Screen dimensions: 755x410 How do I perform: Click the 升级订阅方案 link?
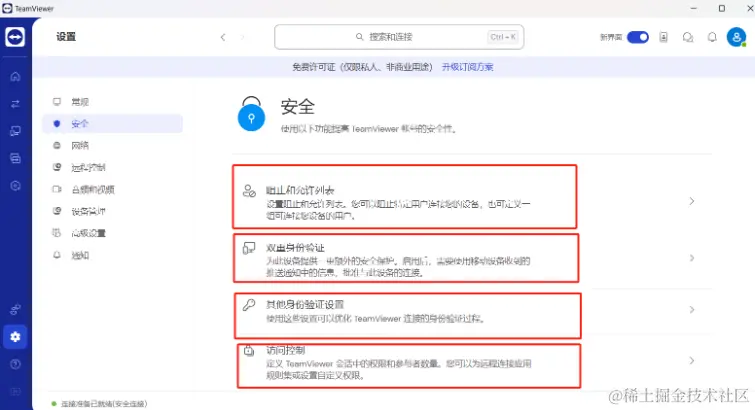(x=468, y=67)
